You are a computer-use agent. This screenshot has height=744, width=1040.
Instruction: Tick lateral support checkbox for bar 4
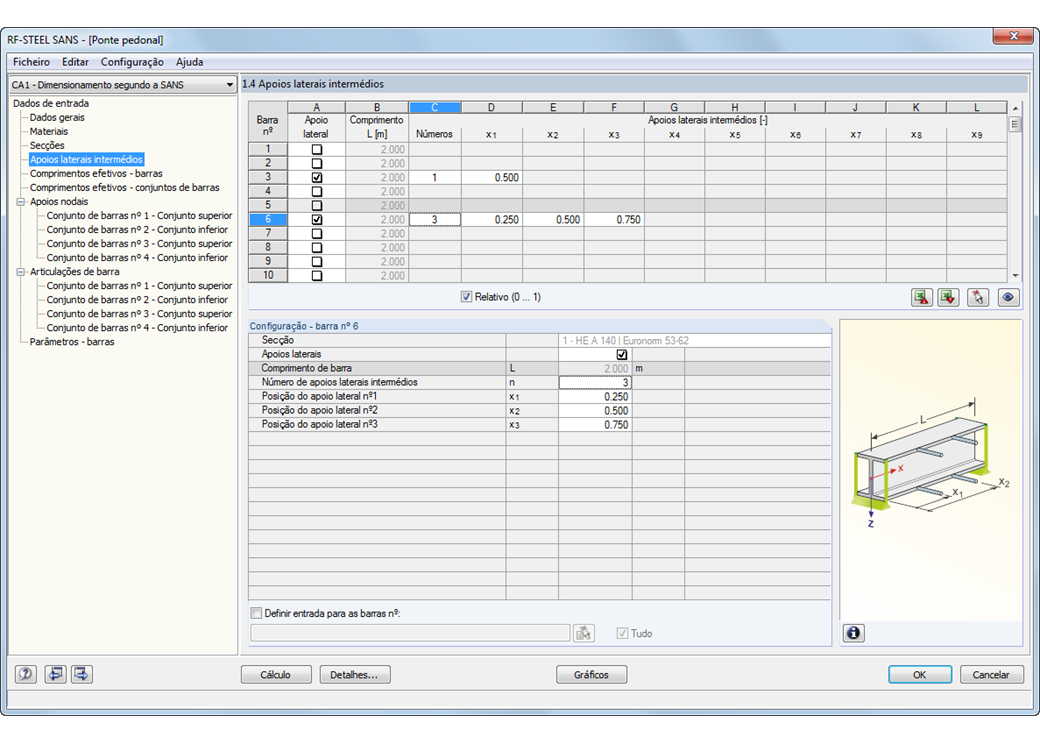pyautogui.click(x=317, y=192)
